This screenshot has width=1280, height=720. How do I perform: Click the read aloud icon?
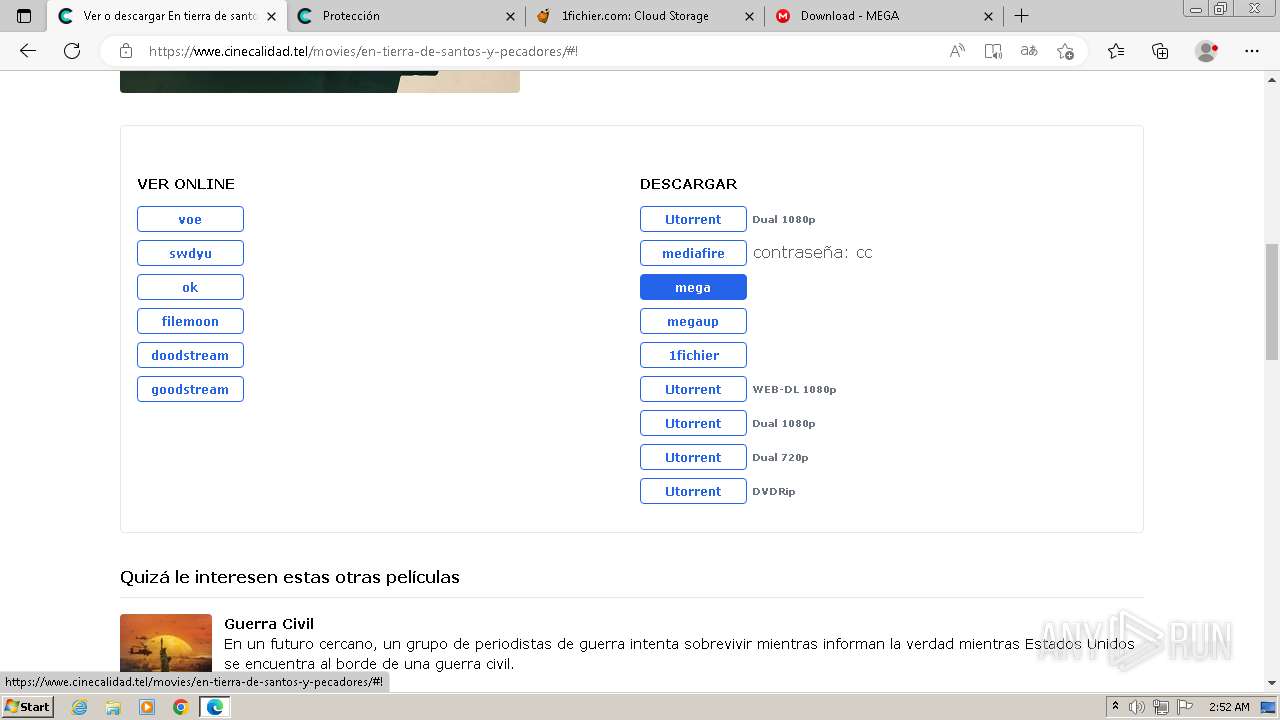pos(957,51)
